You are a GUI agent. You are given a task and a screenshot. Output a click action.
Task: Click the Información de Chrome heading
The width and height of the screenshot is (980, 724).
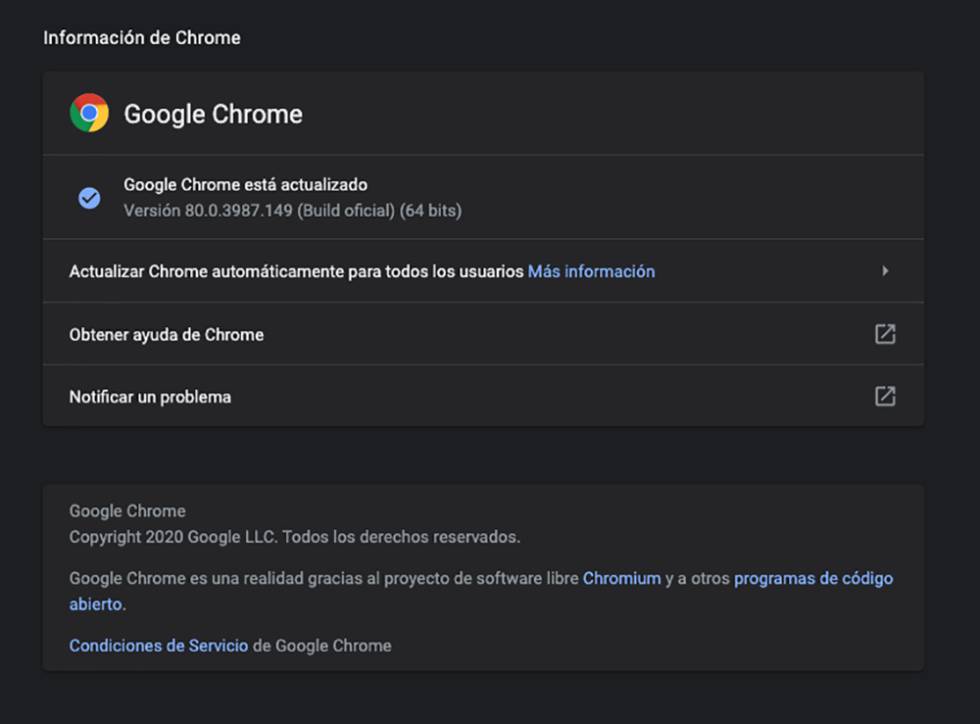tap(142, 38)
